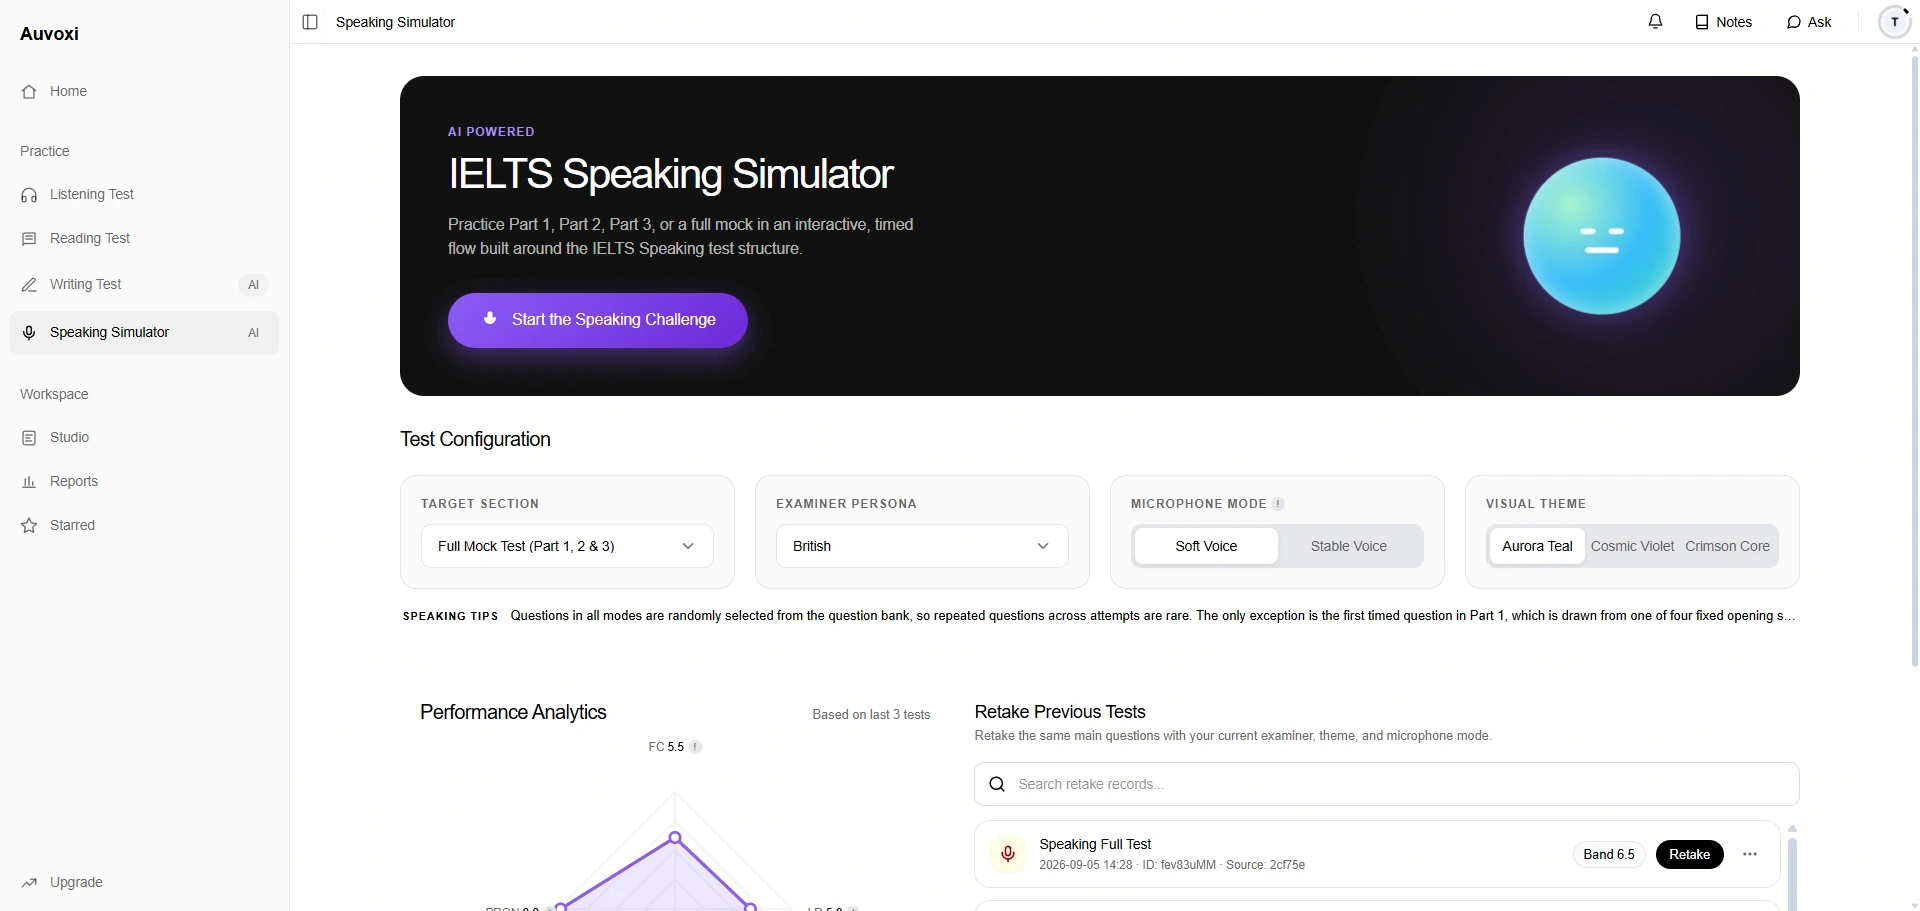Click the Speaking Full Test record title
The width and height of the screenshot is (1920, 911).
coord(1095,845)
